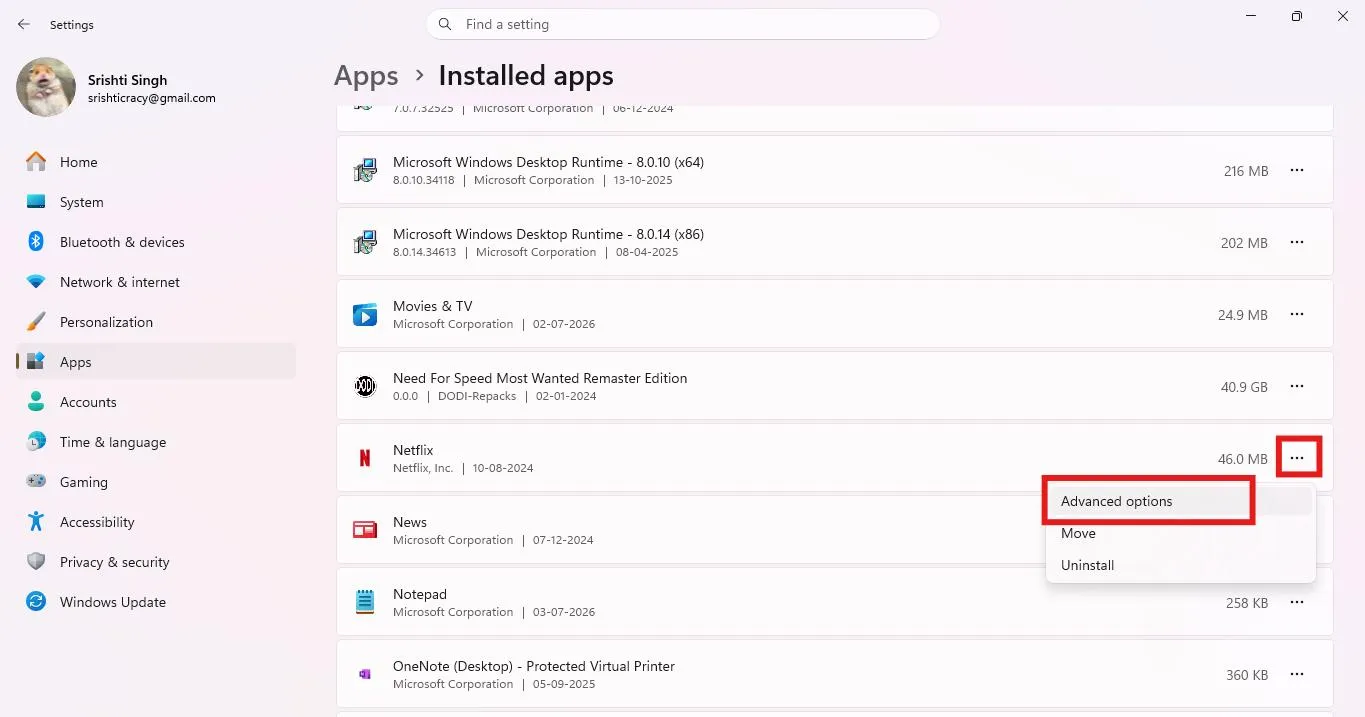Click the back arrow beside Settings
This screenshot has height=717, width=1365.
tap(24, 24)
